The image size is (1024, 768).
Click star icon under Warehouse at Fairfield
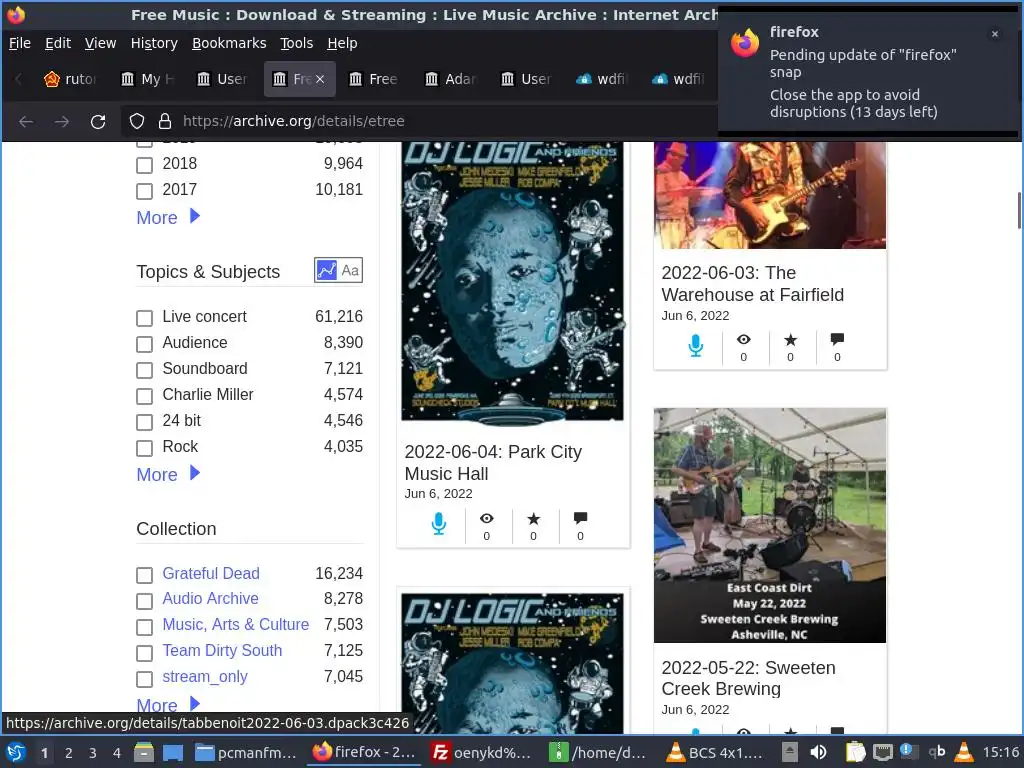(791, 340)
